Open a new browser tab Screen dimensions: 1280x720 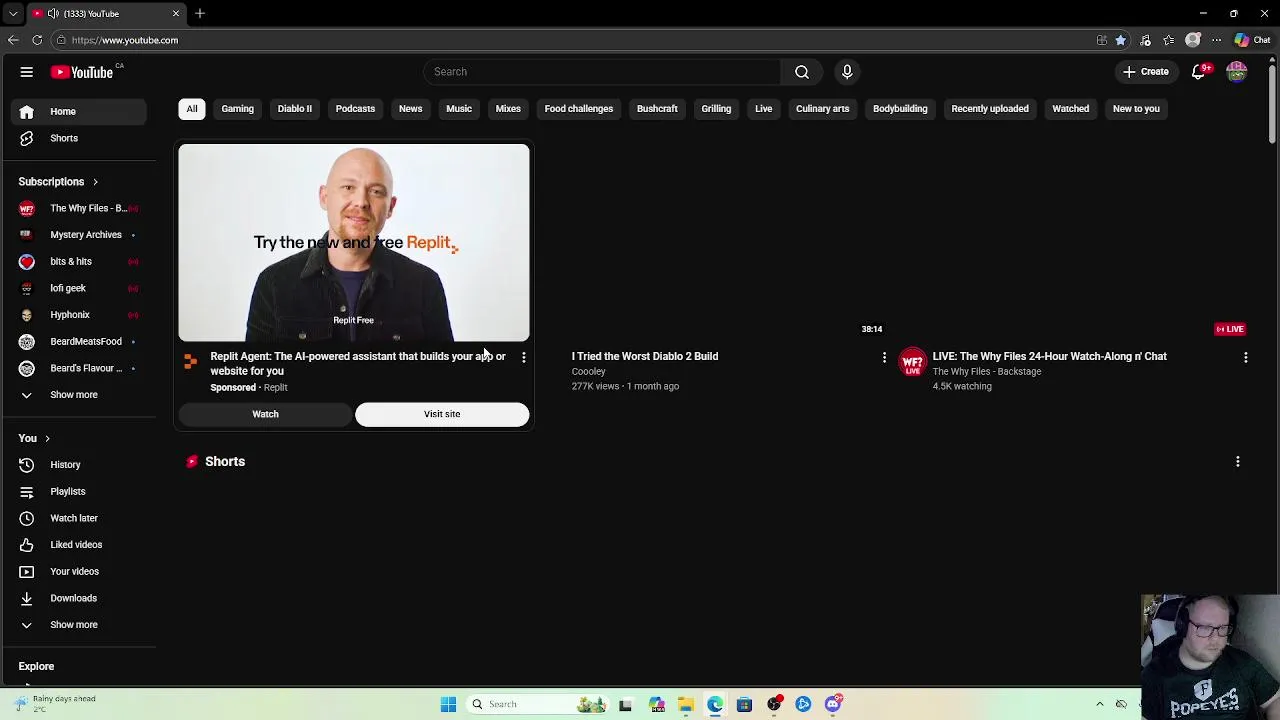pyautogui.click(x=200, y=14)
